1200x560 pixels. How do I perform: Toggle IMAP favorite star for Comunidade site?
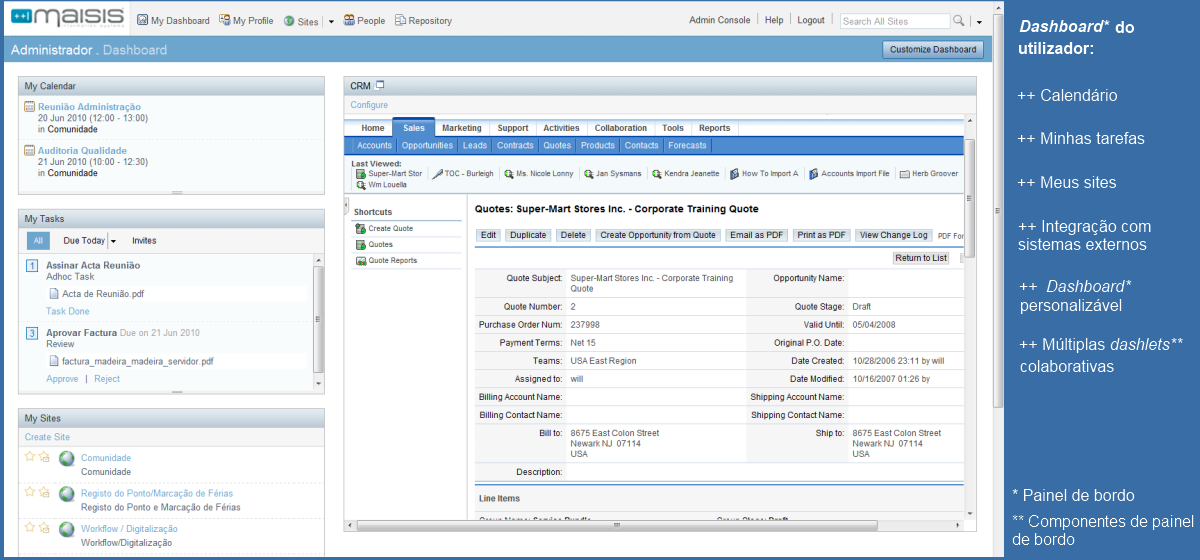[44, 456]
